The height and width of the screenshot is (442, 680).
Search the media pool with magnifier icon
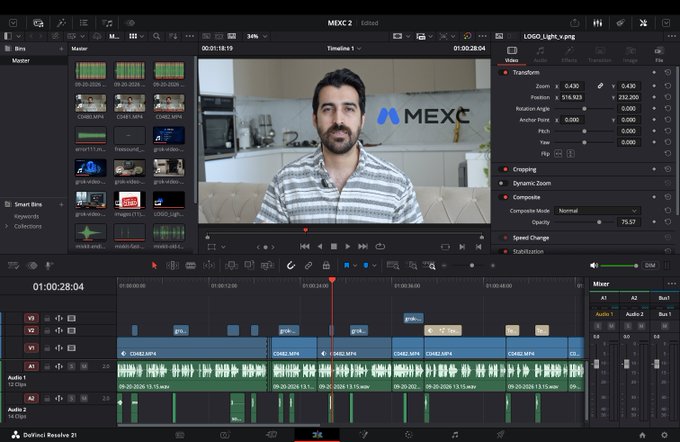(x=157, y=36)
